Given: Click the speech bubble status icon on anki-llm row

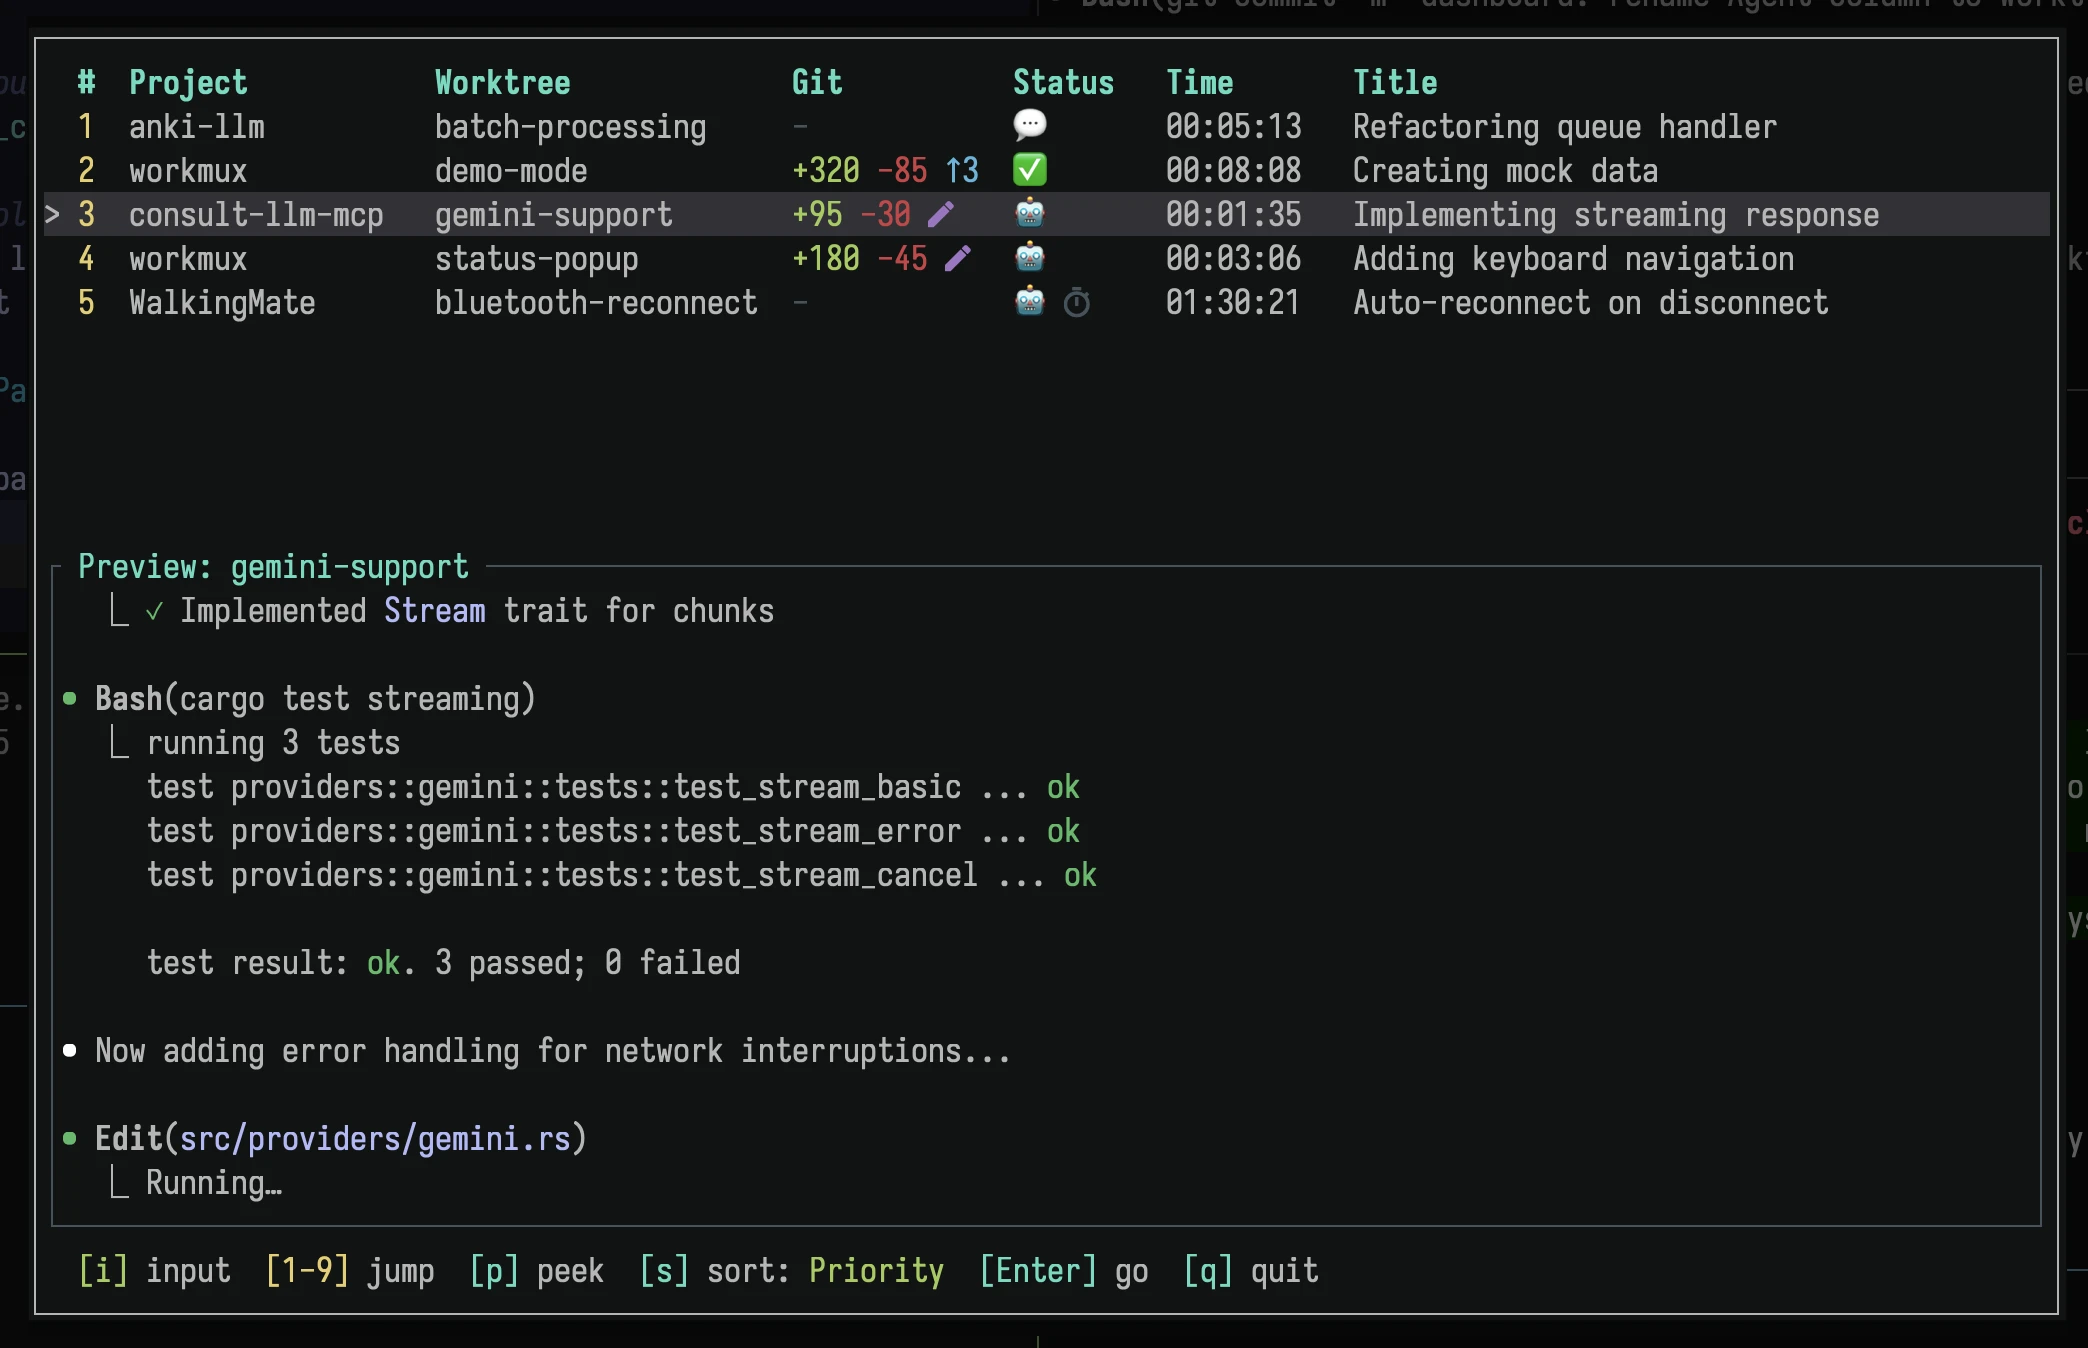Looking at the screenshot, I should coord(1030,126).
